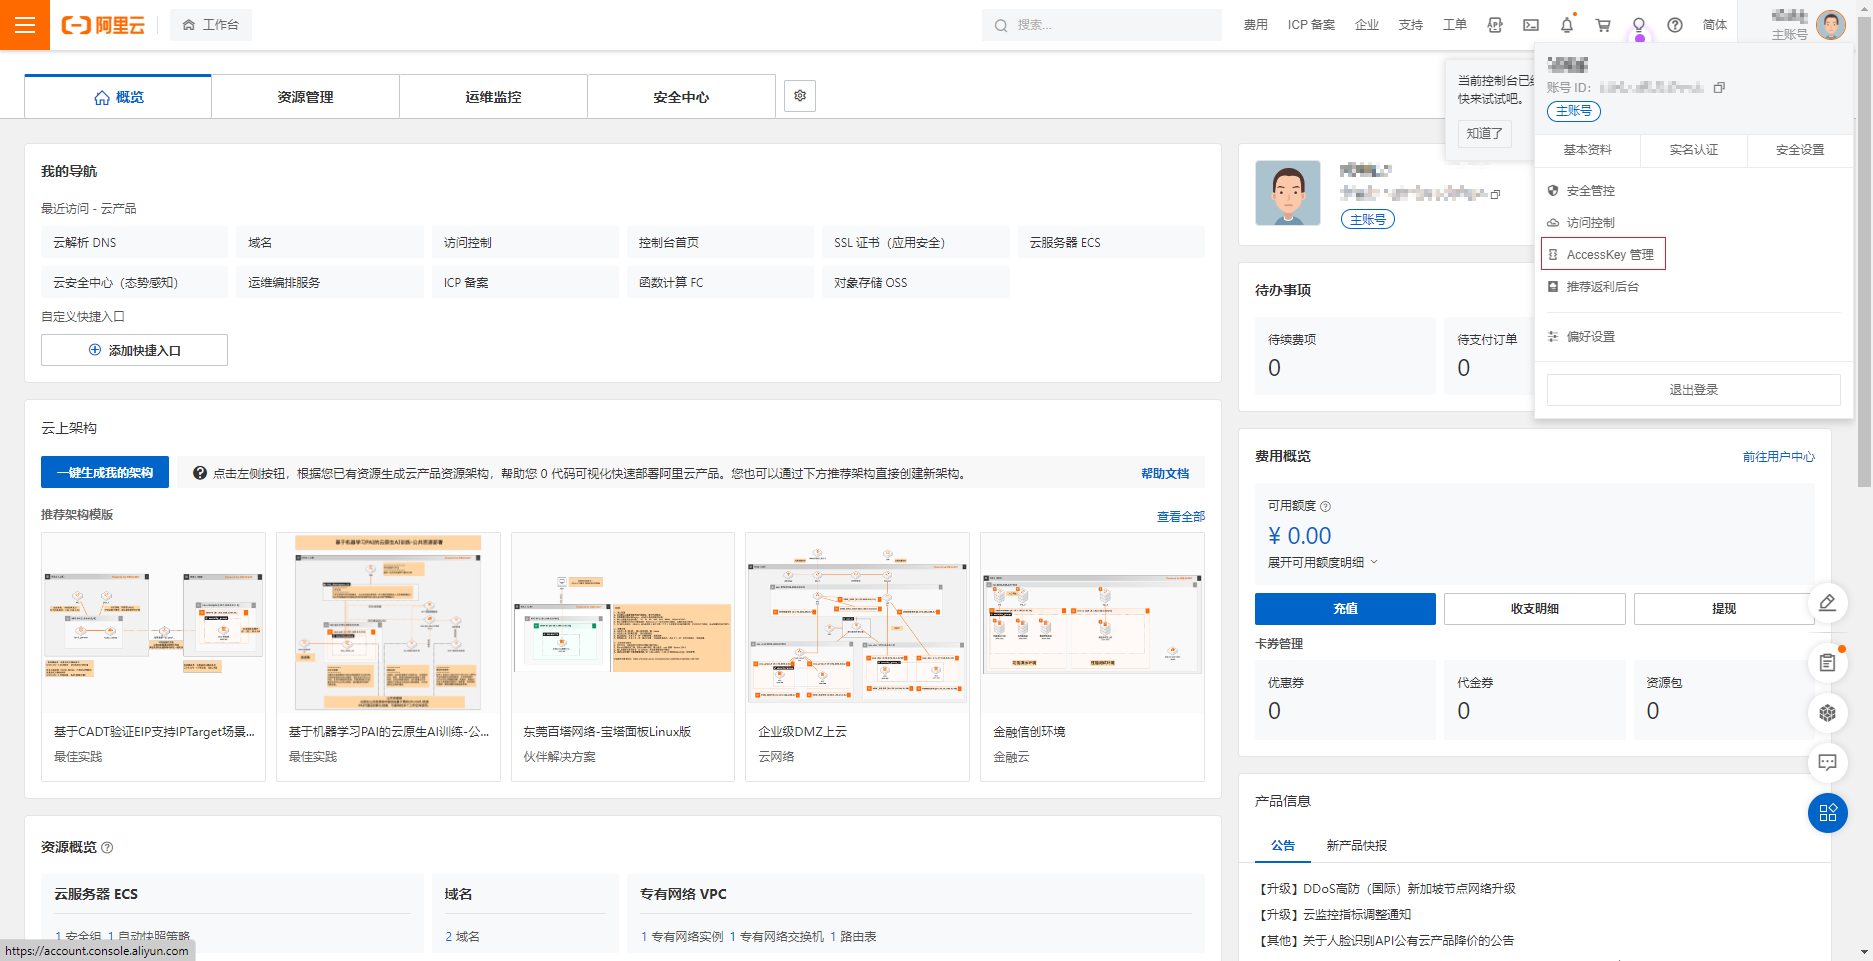Open the floating chat feedback icon

tap(1827, 763)
